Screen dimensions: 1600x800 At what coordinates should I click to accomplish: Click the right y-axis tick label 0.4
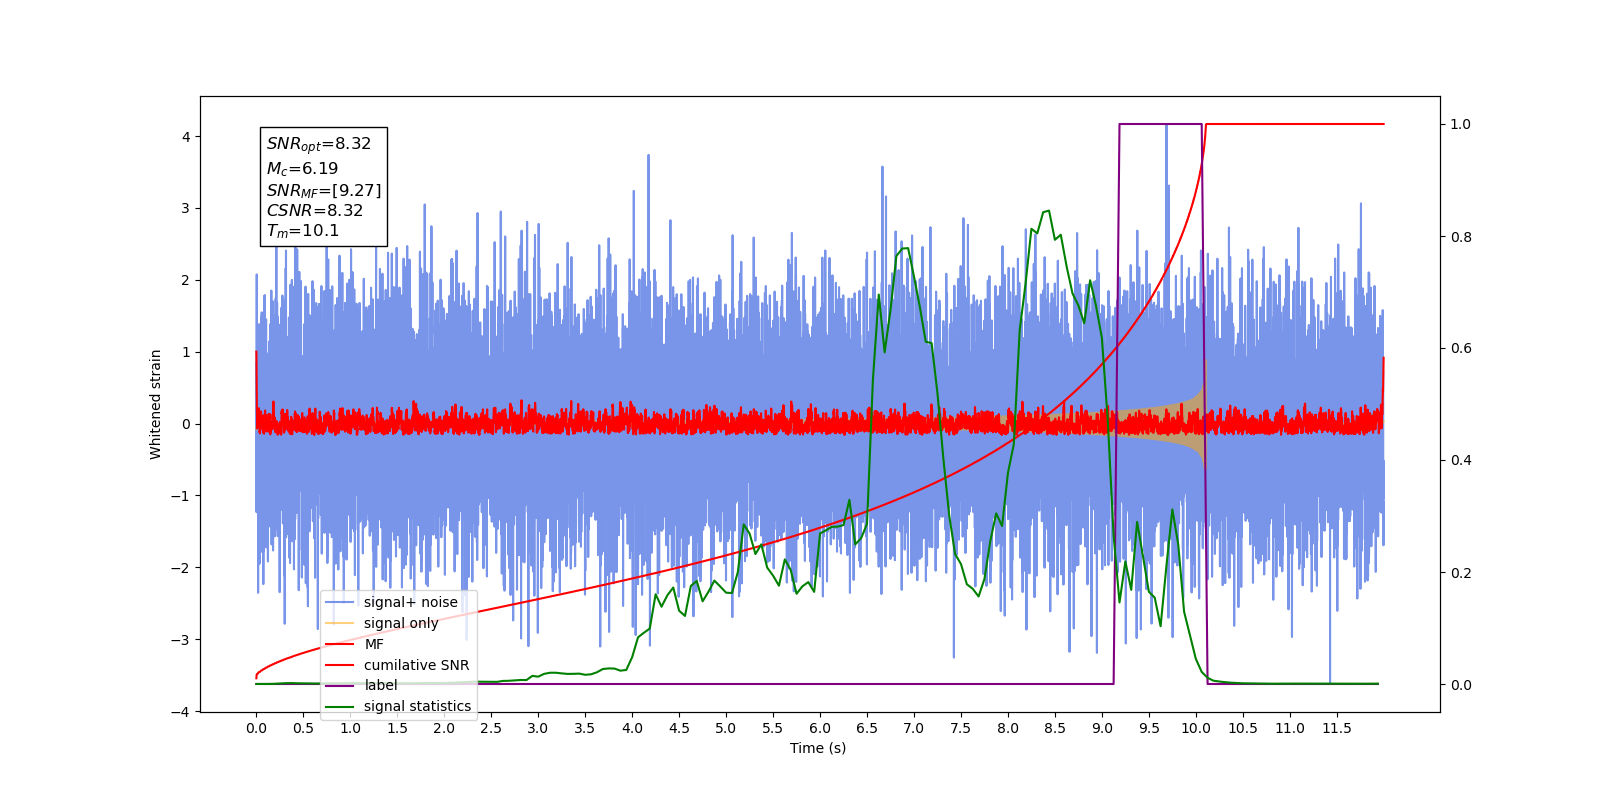1461,461
